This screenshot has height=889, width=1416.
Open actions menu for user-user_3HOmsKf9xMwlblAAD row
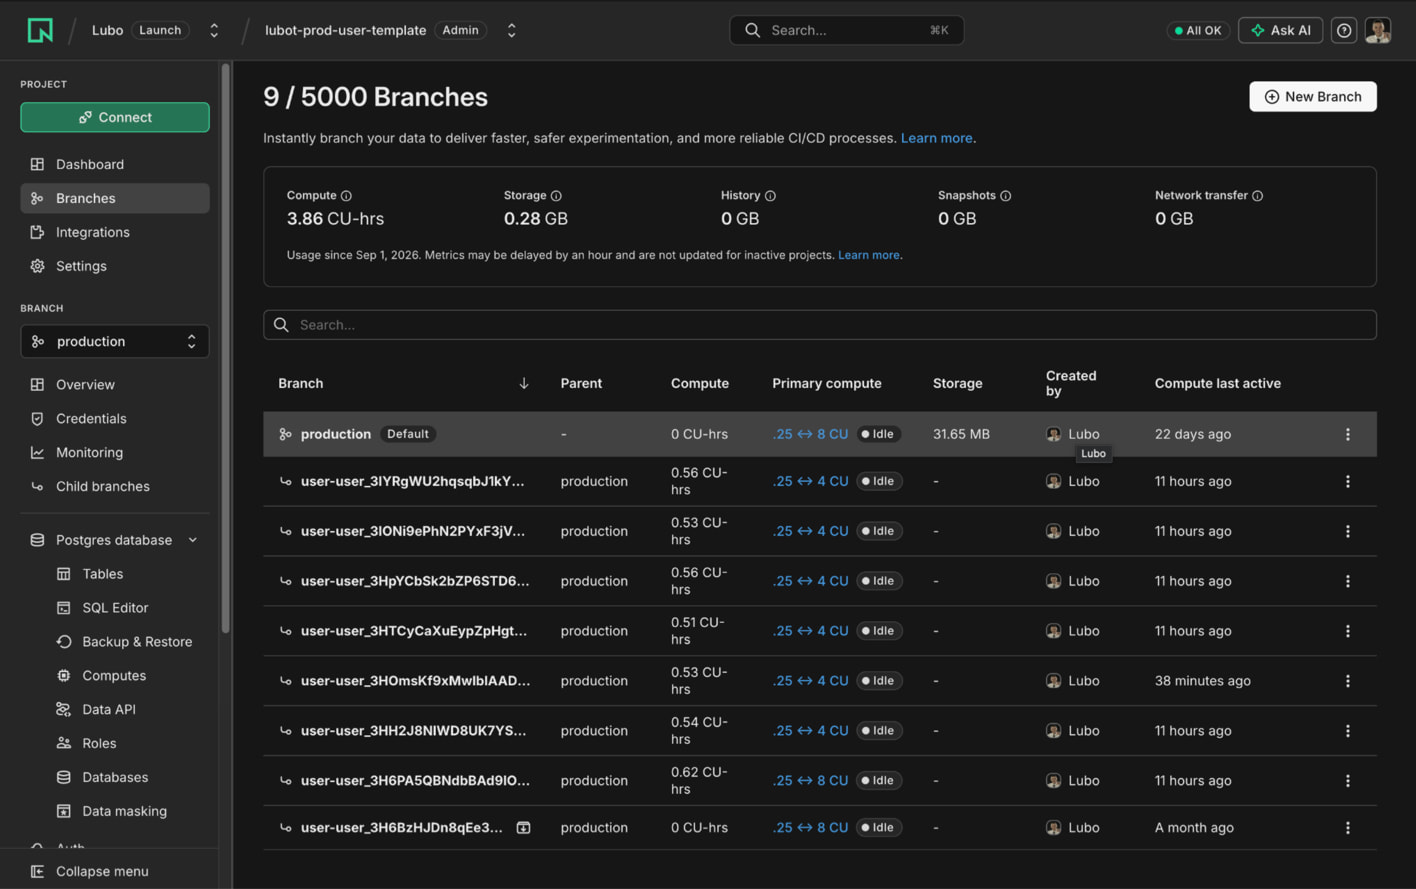click(1347, 681)
